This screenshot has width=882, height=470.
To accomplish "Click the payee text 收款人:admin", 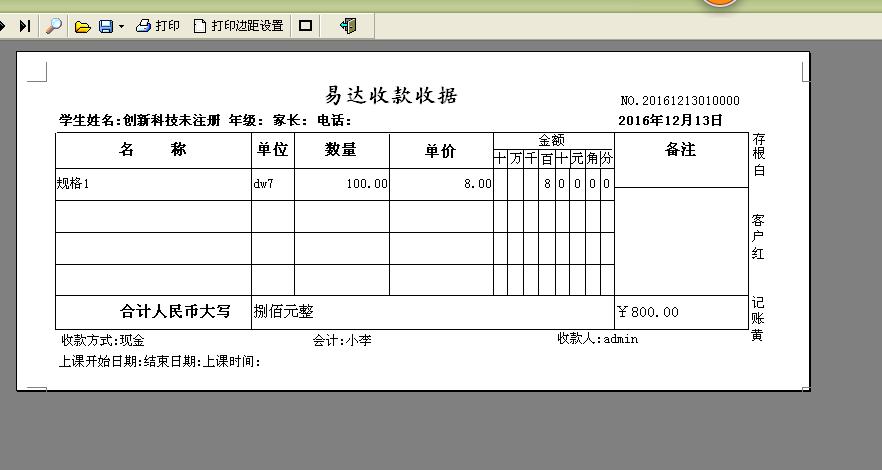I will point(597,338).
